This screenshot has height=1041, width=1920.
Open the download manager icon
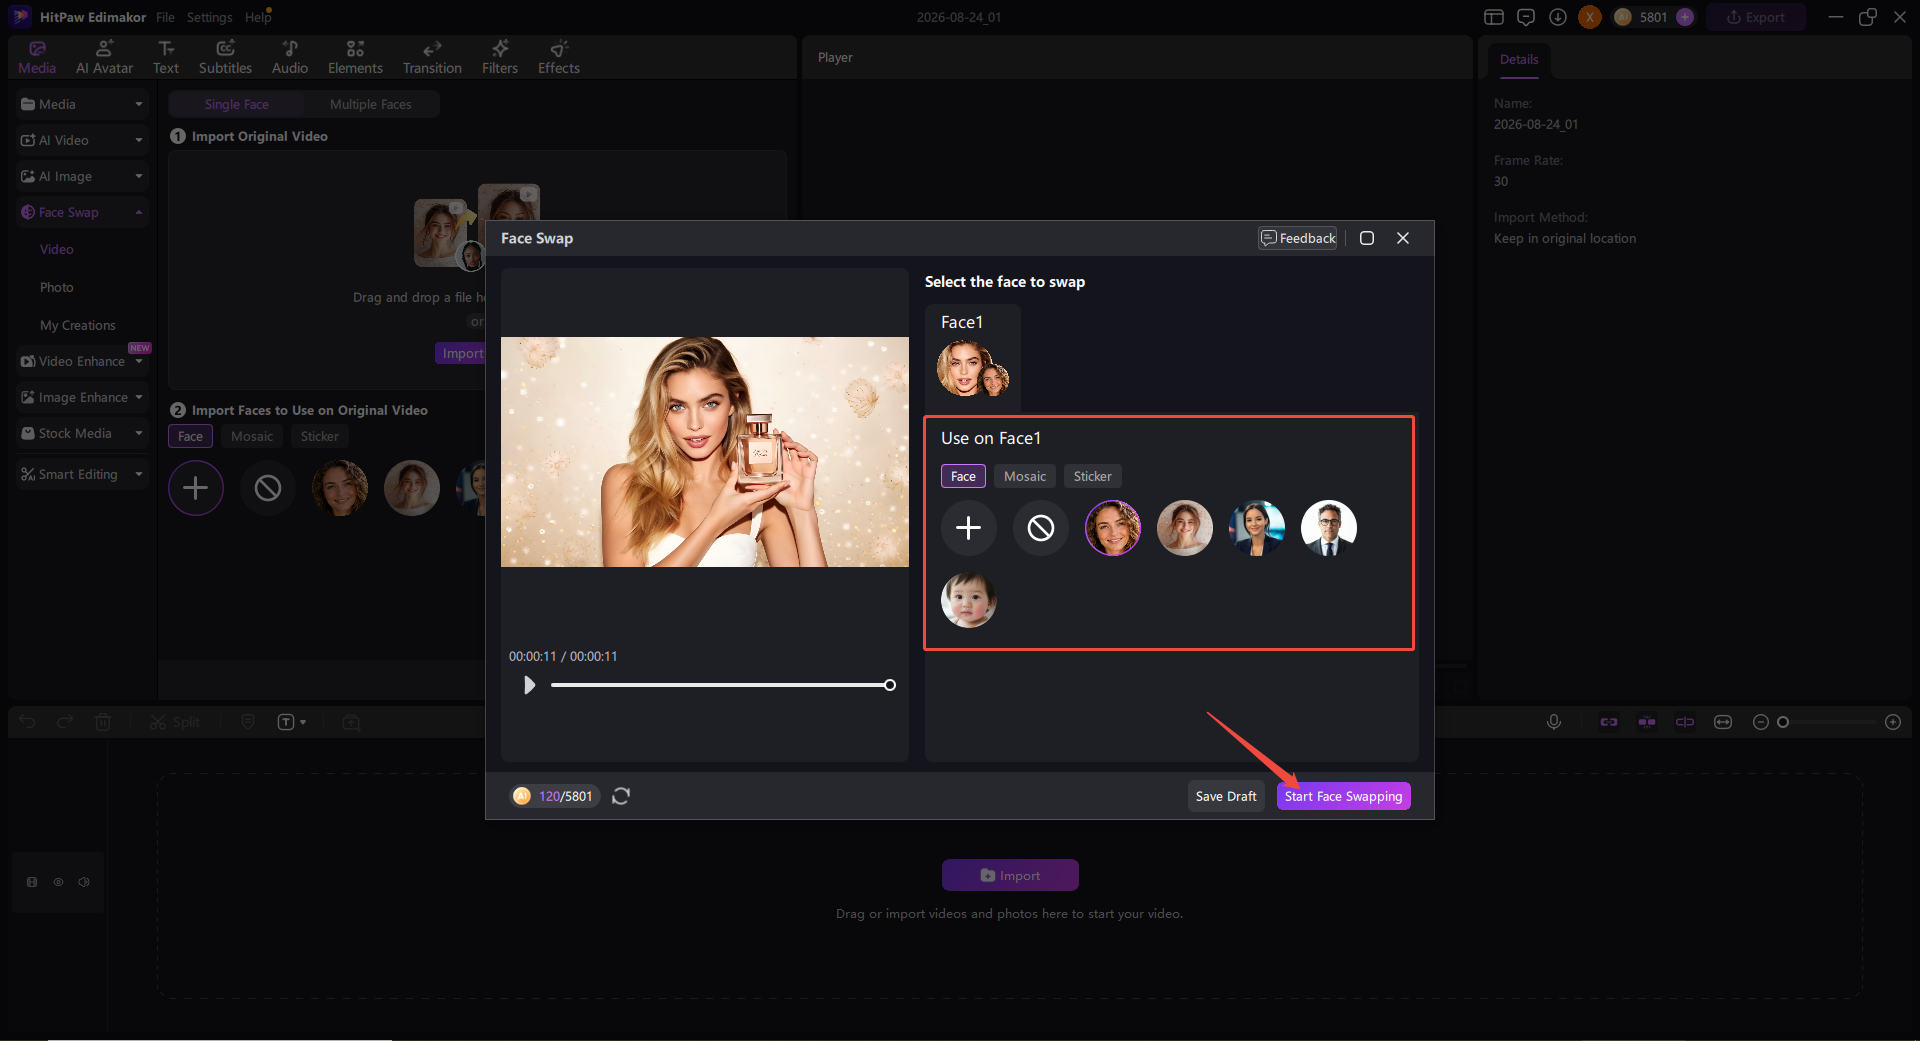click(1558, 17)
